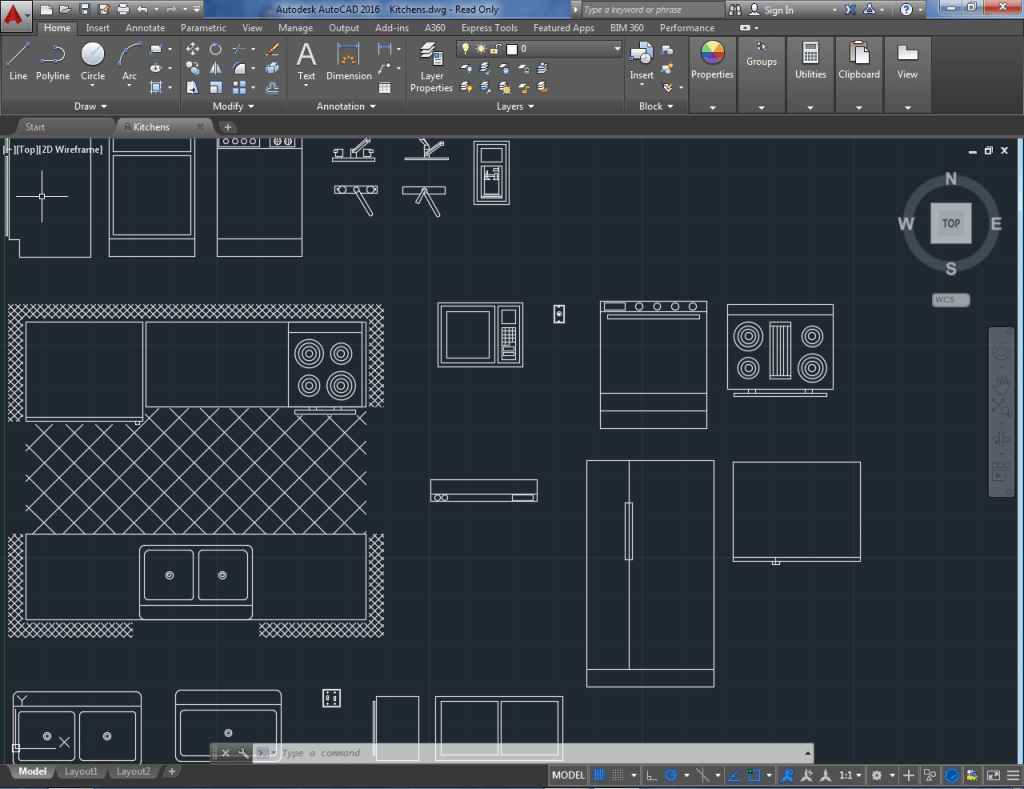Toggle ortho mode in status bar
The width and height of the screenshot is (1024, 789).
(652, 775)
